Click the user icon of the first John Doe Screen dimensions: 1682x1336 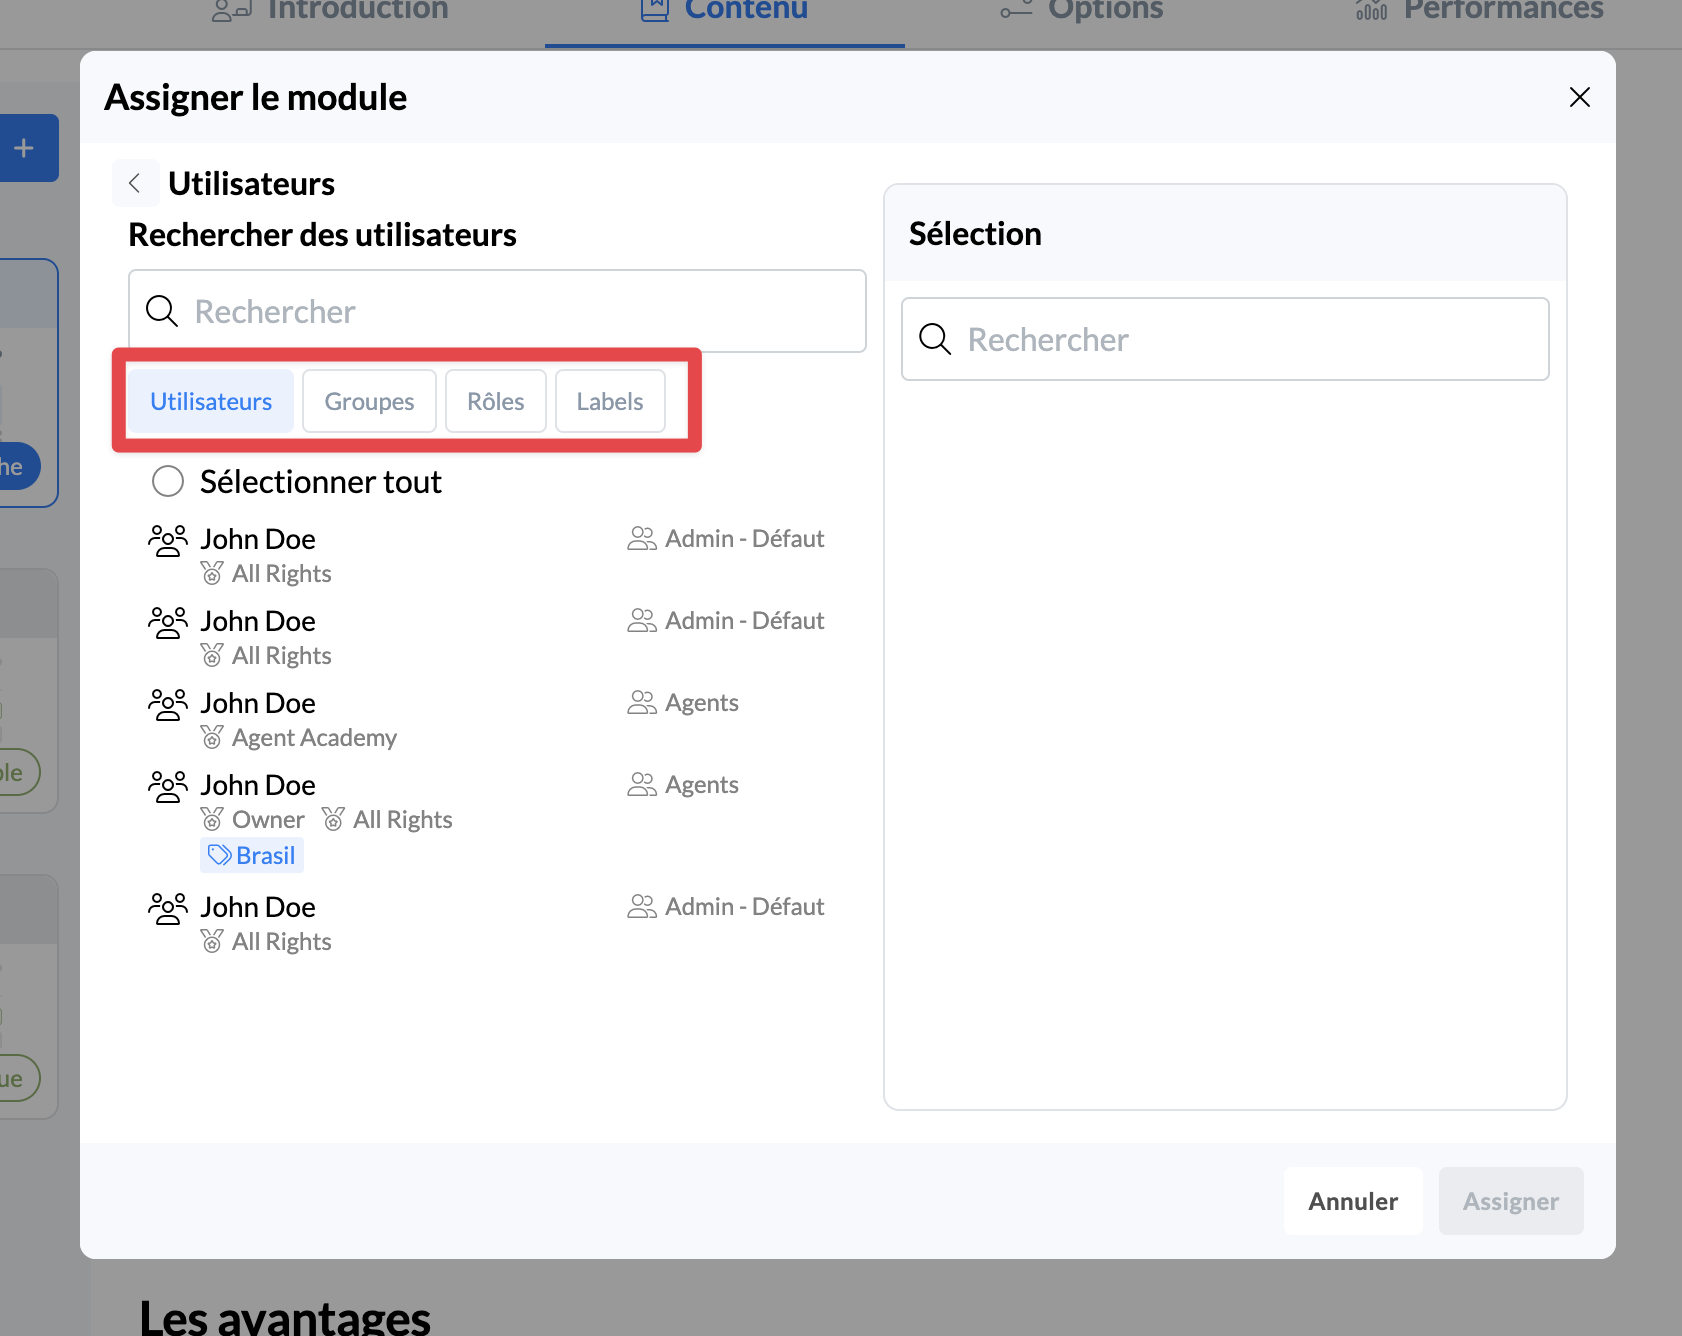coord(167,540)
